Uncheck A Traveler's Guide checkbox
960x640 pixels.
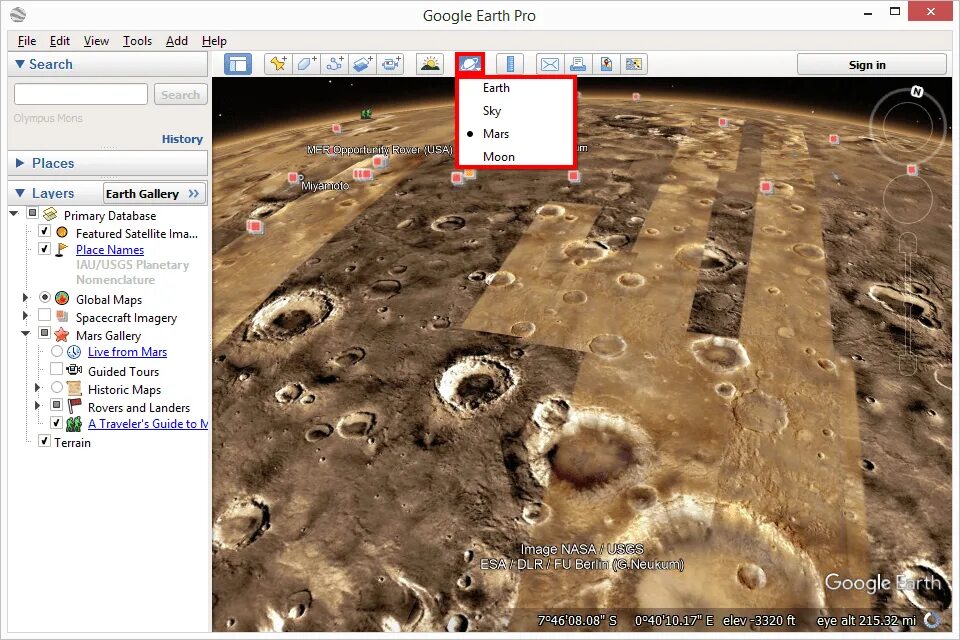tap(56, 423)
